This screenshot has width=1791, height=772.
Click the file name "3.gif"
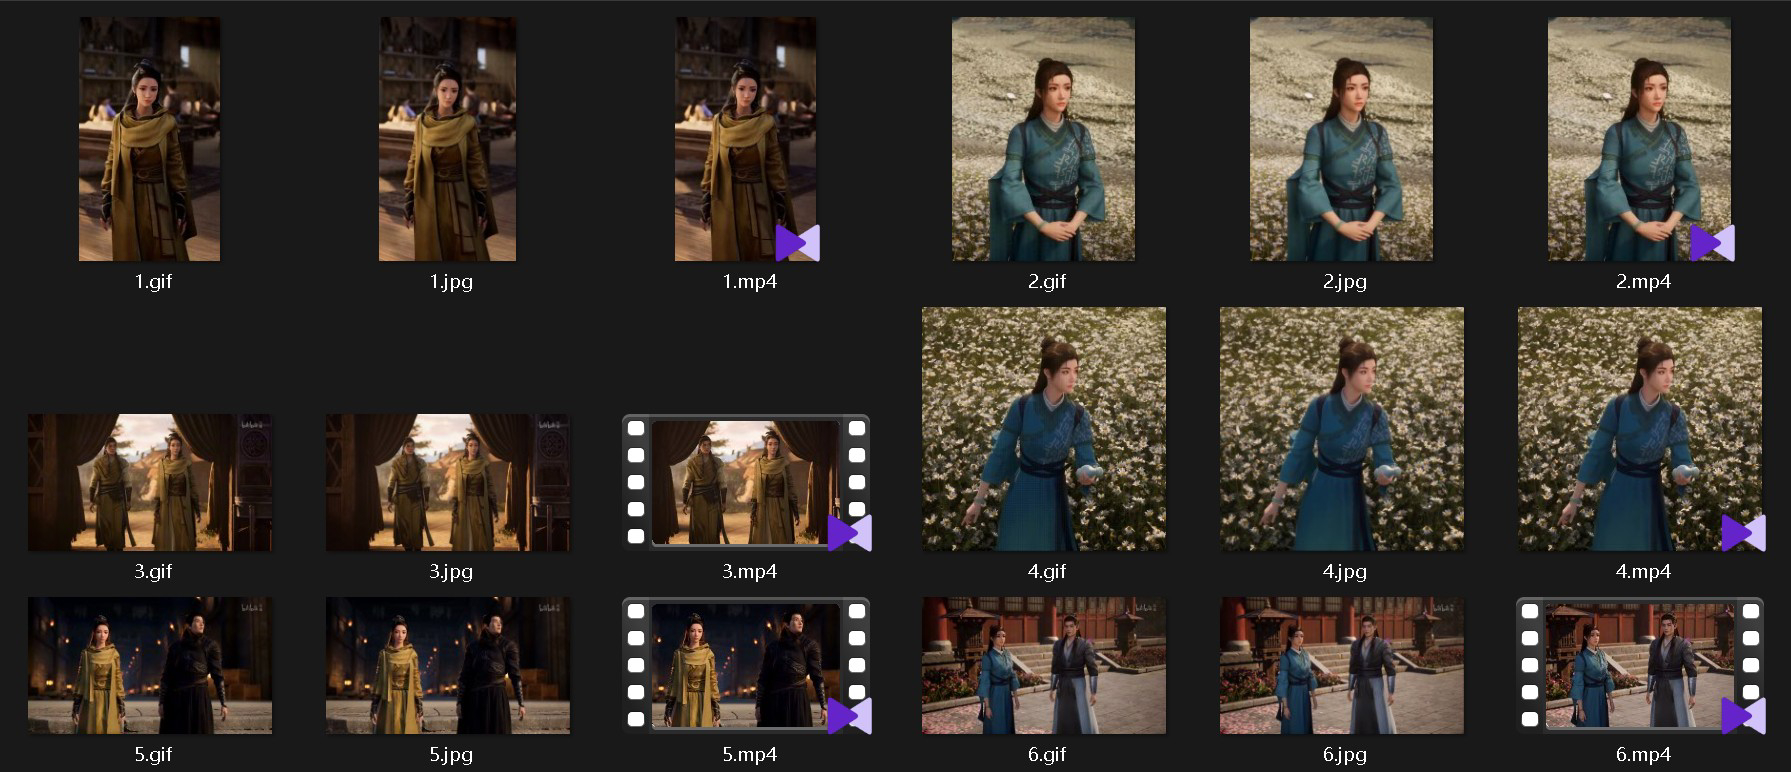(153, 572)
